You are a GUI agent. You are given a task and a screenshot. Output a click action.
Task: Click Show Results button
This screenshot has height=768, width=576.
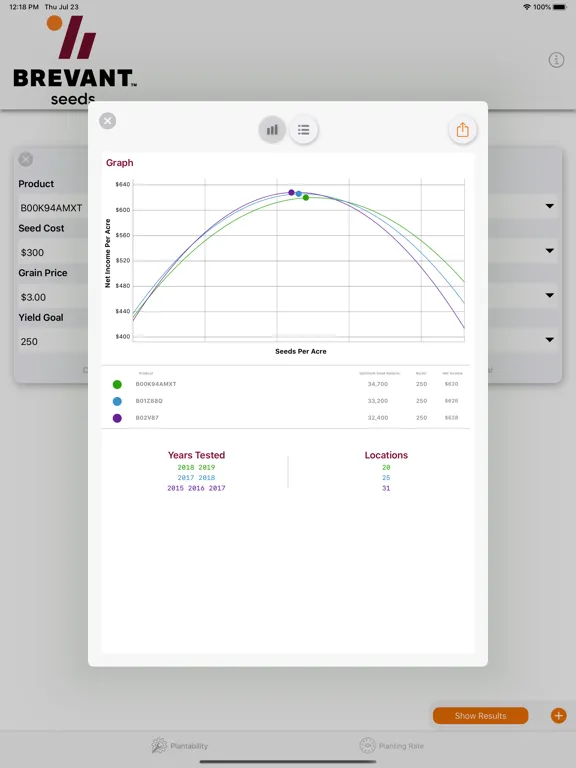coord(480,716)
